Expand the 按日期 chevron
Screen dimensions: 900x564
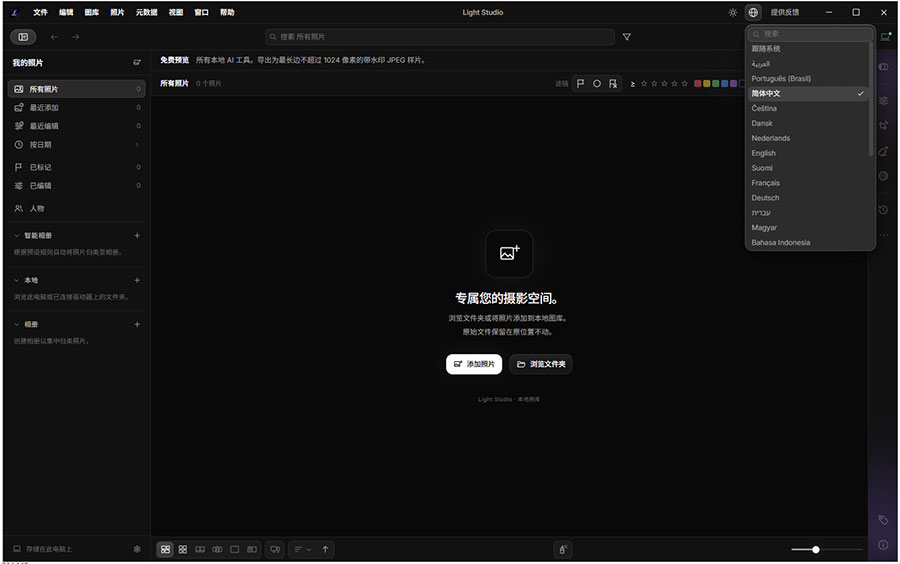coord(137,145)
